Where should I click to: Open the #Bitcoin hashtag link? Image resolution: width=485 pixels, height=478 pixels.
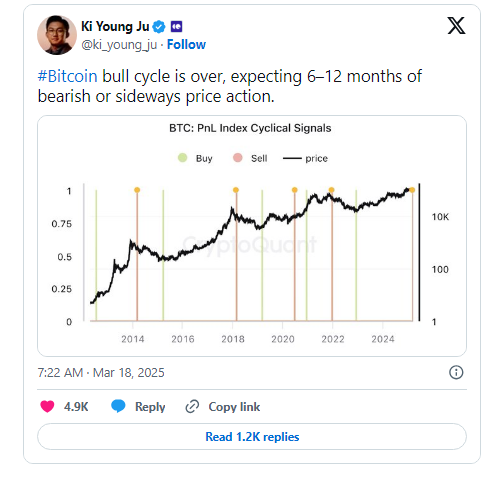click(68, 76)
